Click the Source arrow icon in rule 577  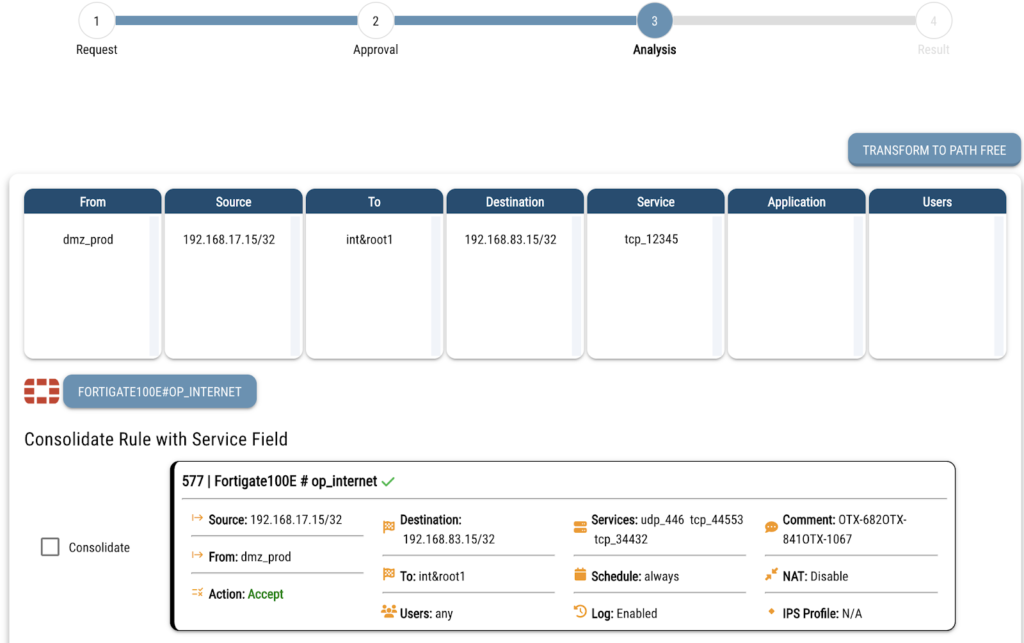(197, 519)
